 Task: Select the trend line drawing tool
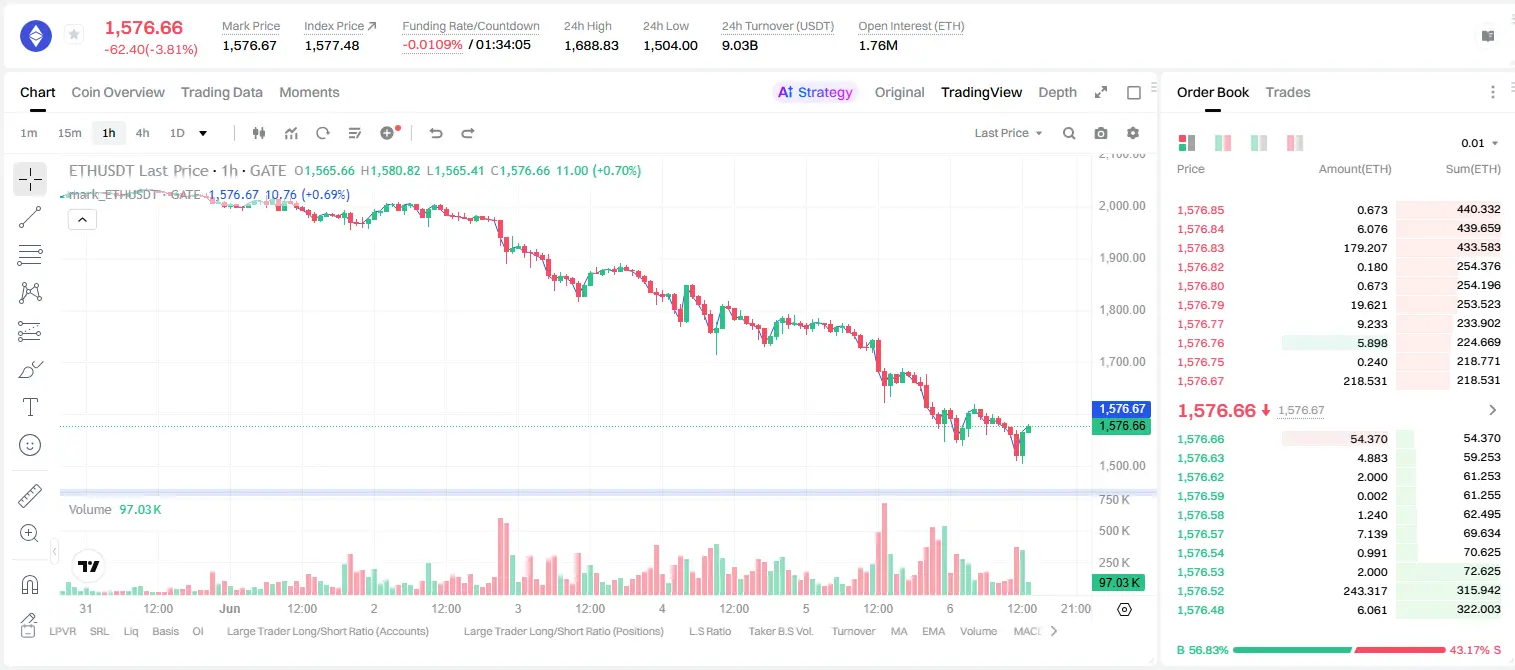point(30,217)
